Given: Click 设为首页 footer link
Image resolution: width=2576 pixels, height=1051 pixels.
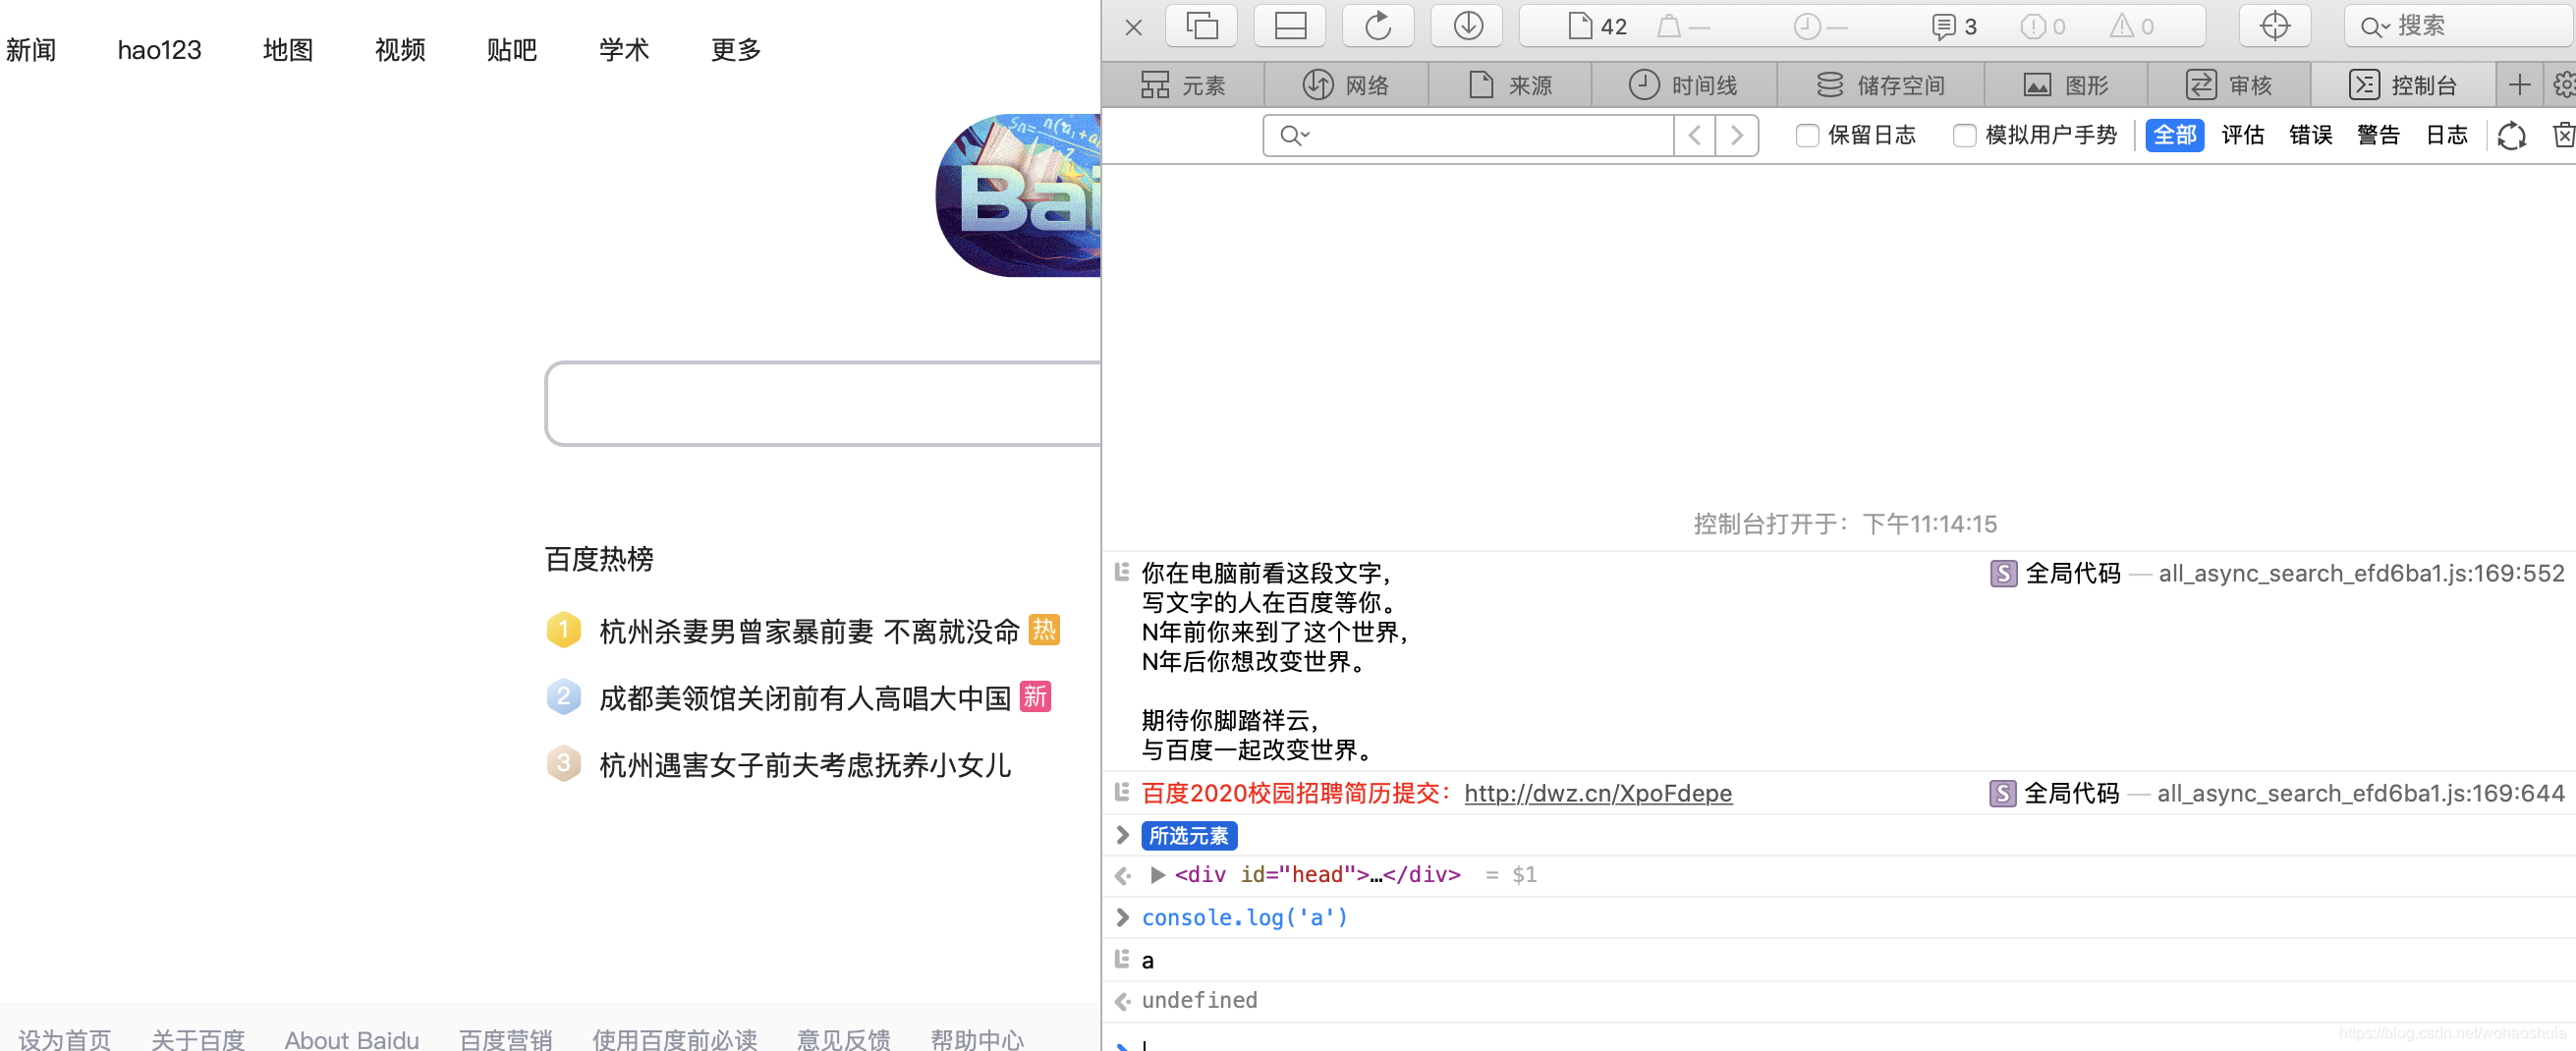Looking at the screenshot, I should tap(64, 1039).
